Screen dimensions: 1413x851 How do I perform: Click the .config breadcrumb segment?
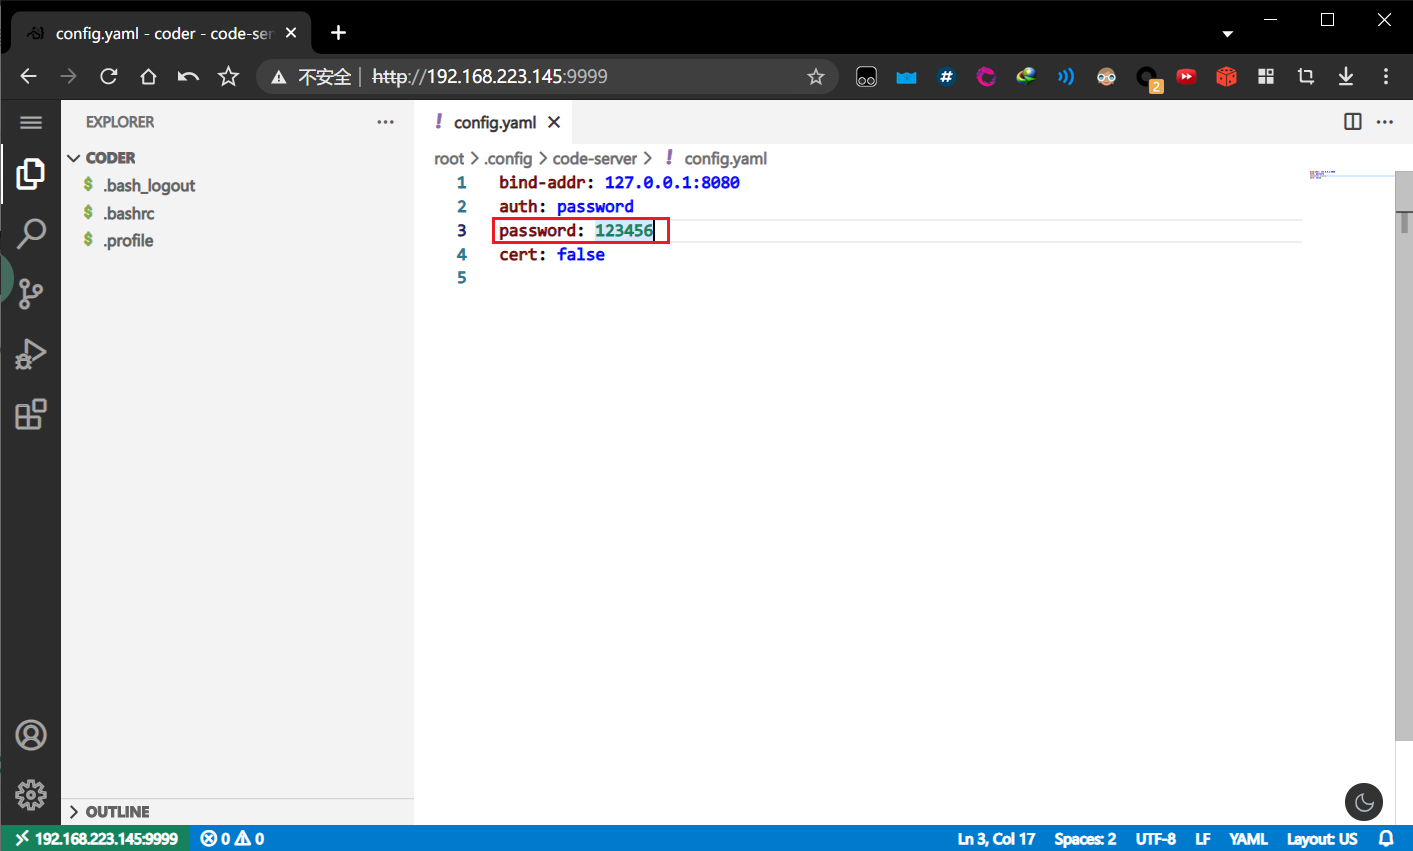(508, 158)
